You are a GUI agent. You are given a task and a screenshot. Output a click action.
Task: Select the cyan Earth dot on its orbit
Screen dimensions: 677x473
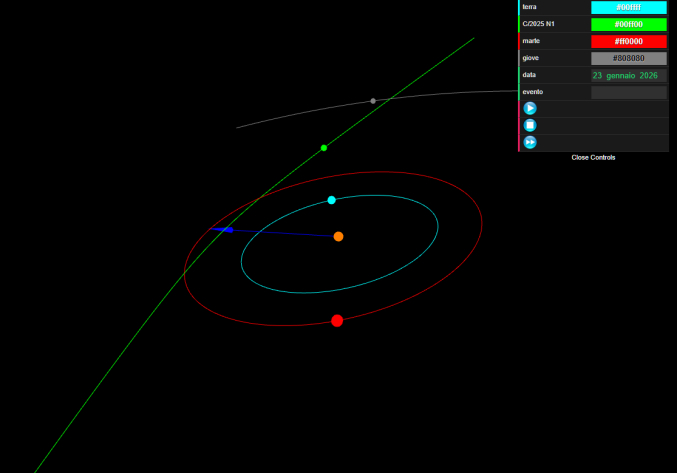[332, 200]
